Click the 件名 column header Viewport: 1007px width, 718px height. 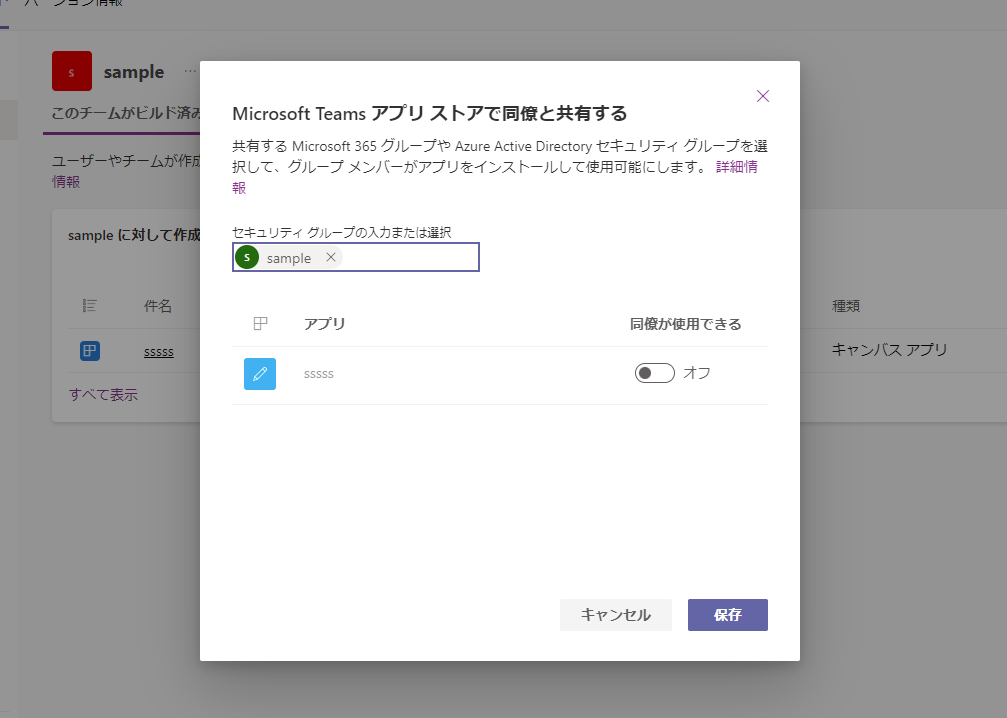[157, 306]
